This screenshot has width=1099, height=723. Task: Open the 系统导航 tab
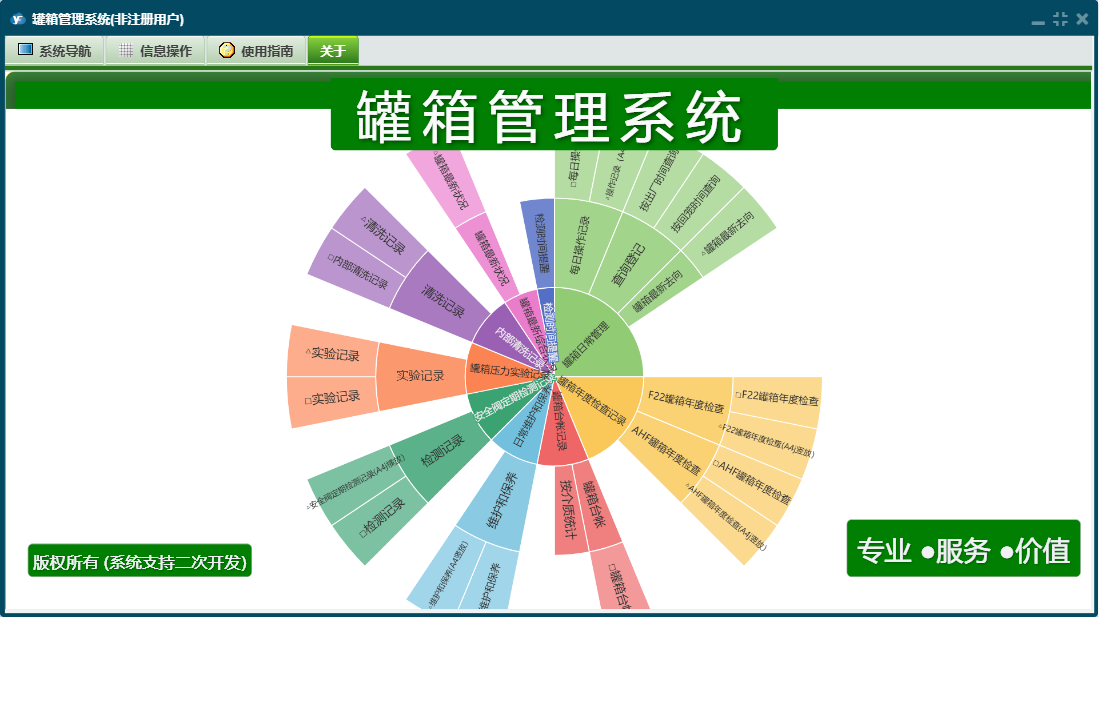55,50
